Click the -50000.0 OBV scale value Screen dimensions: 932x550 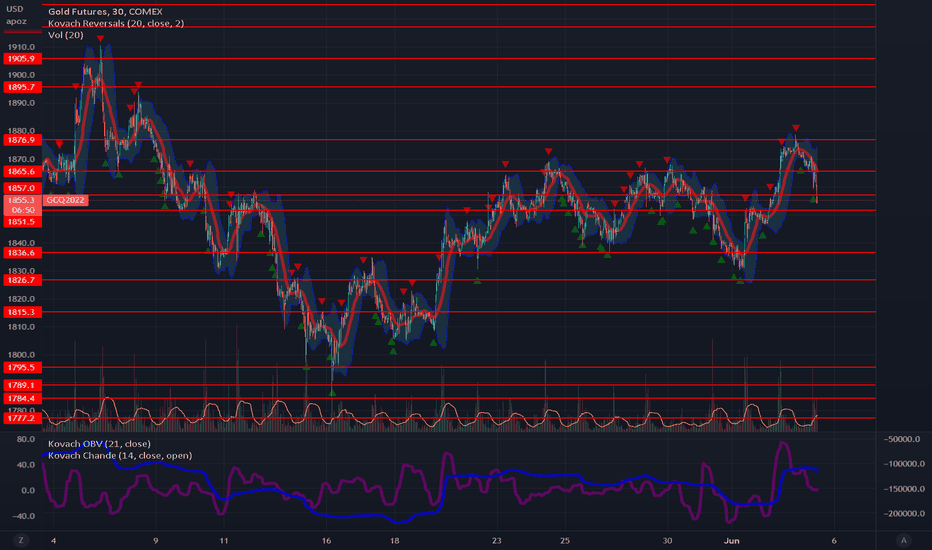(x=903, y=439)
